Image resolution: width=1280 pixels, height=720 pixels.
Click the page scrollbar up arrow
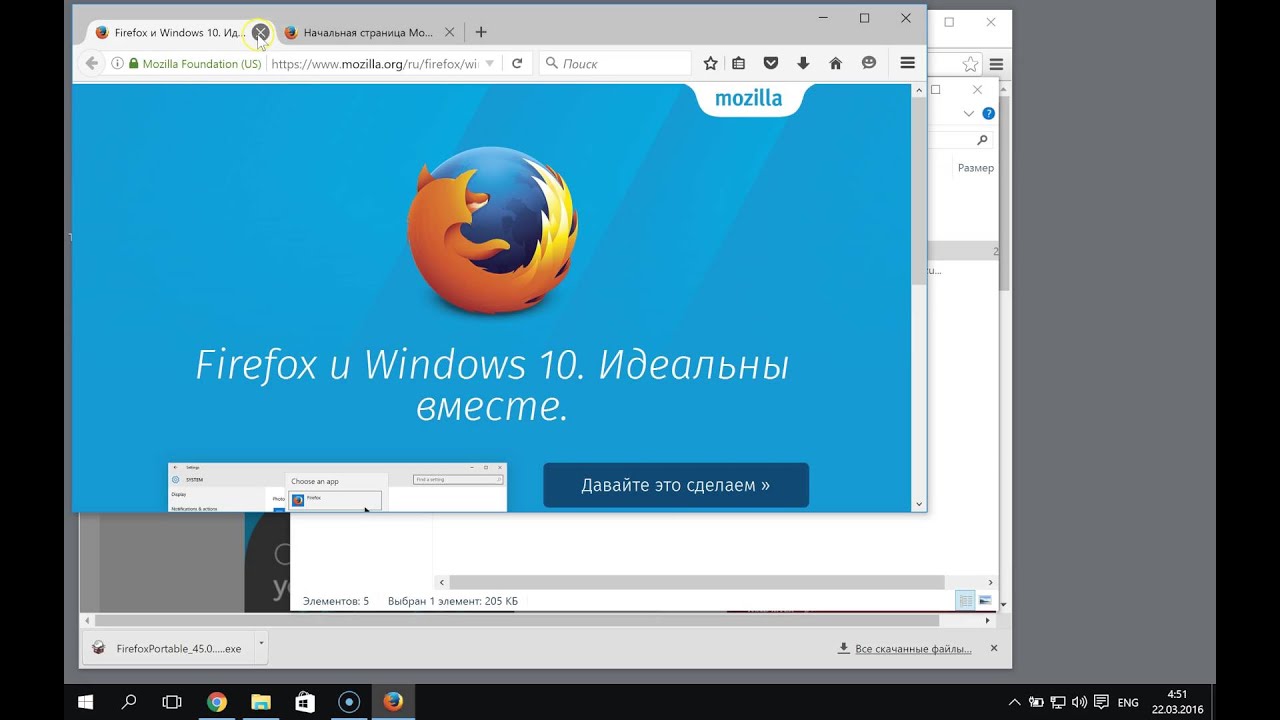[x=919, y=90]
